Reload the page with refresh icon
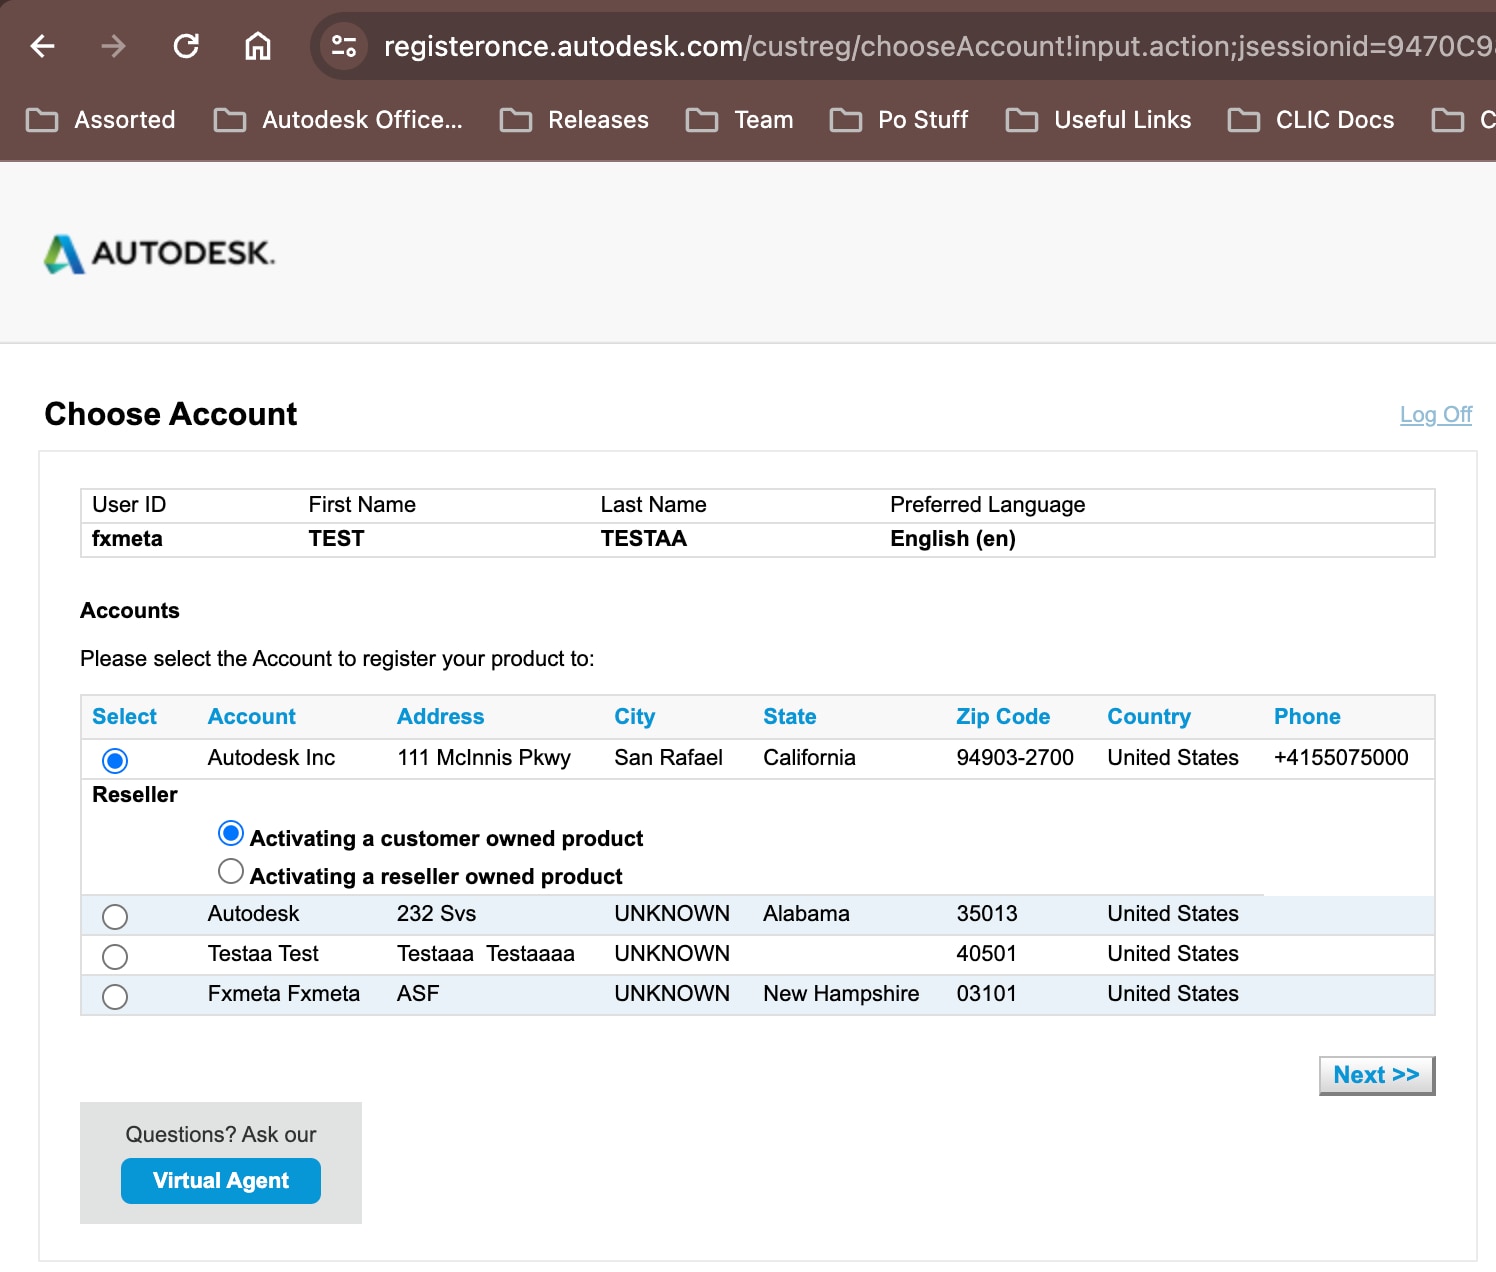Screen dimensions: 1496x1272 pyautogui.click(x=186, y=46)
